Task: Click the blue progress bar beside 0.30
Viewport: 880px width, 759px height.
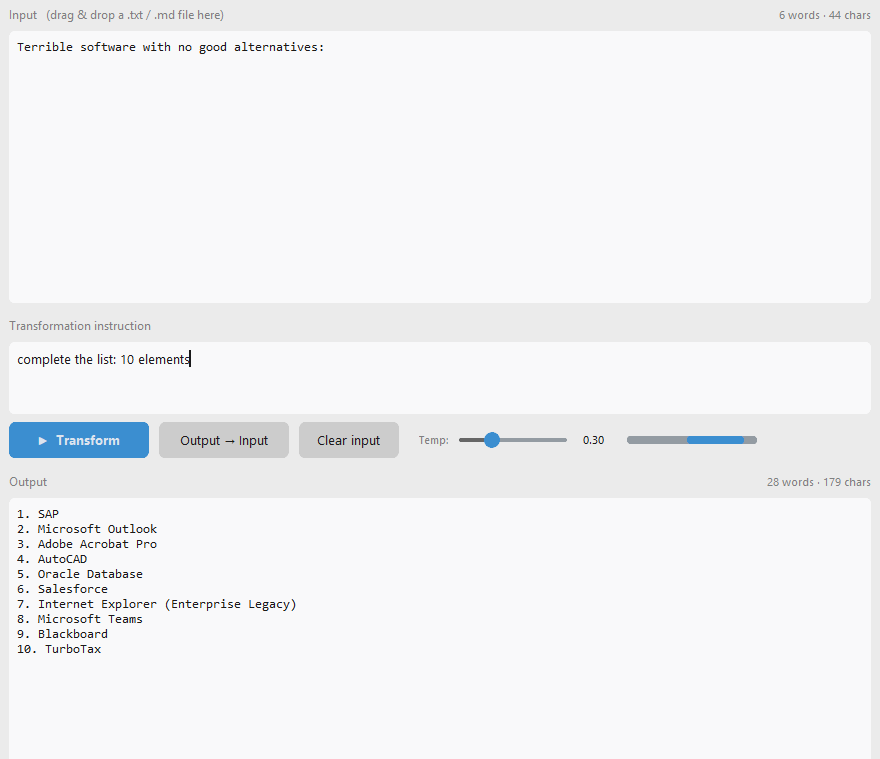Action: tap(691, 440)
